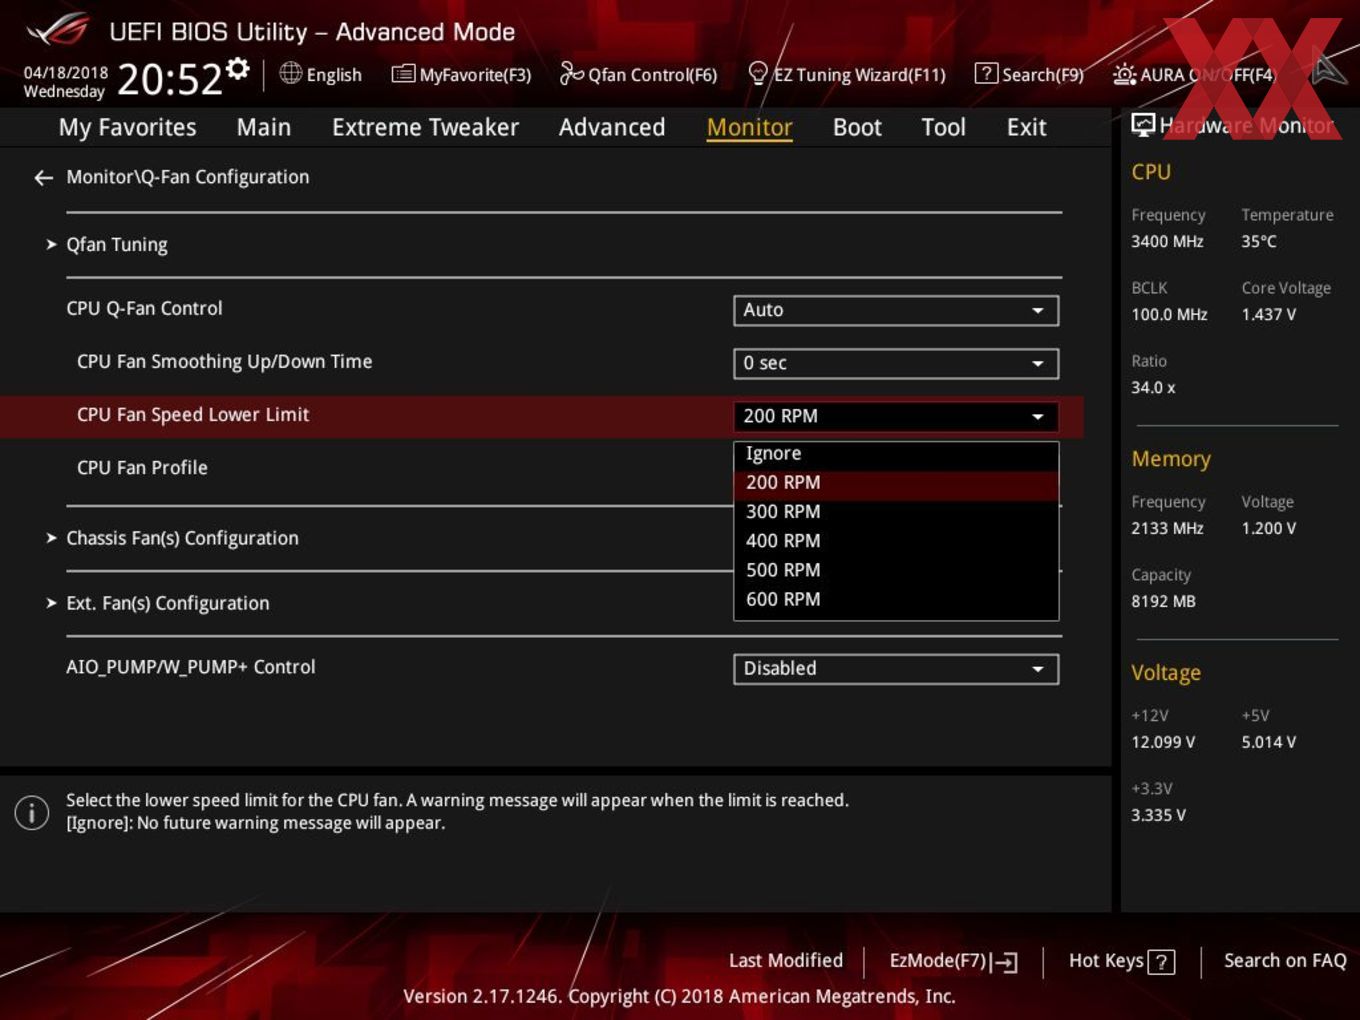Choose 500 RPM option

point(896,570)
